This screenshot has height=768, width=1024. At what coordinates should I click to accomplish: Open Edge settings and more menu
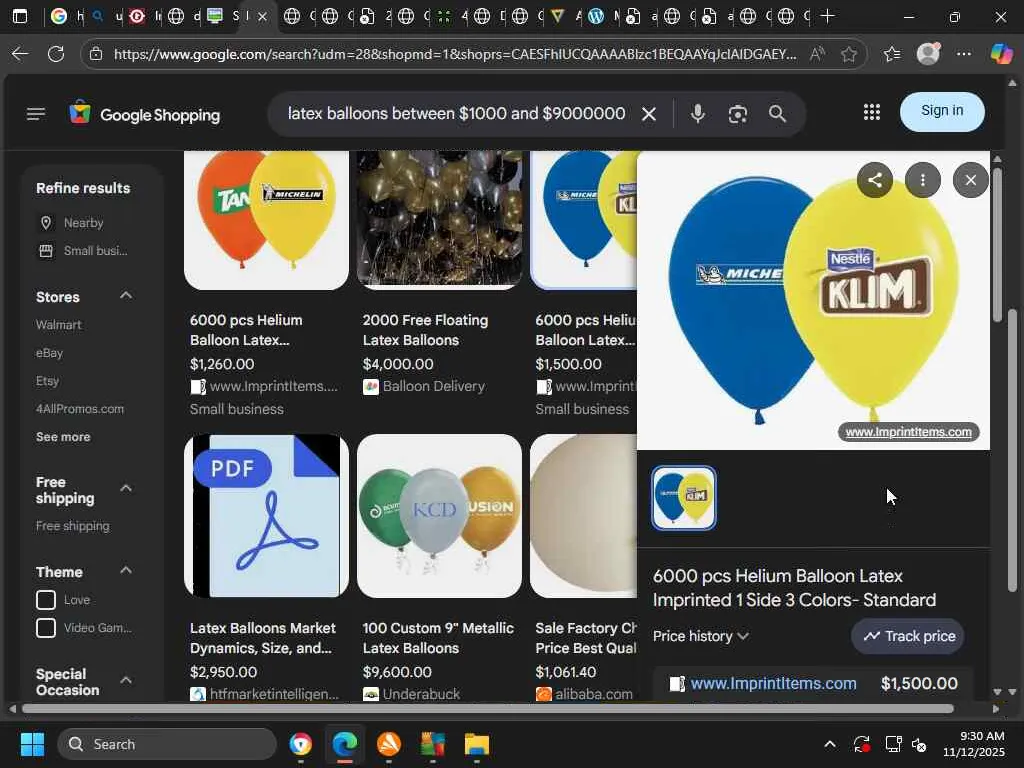click(964, 54)
